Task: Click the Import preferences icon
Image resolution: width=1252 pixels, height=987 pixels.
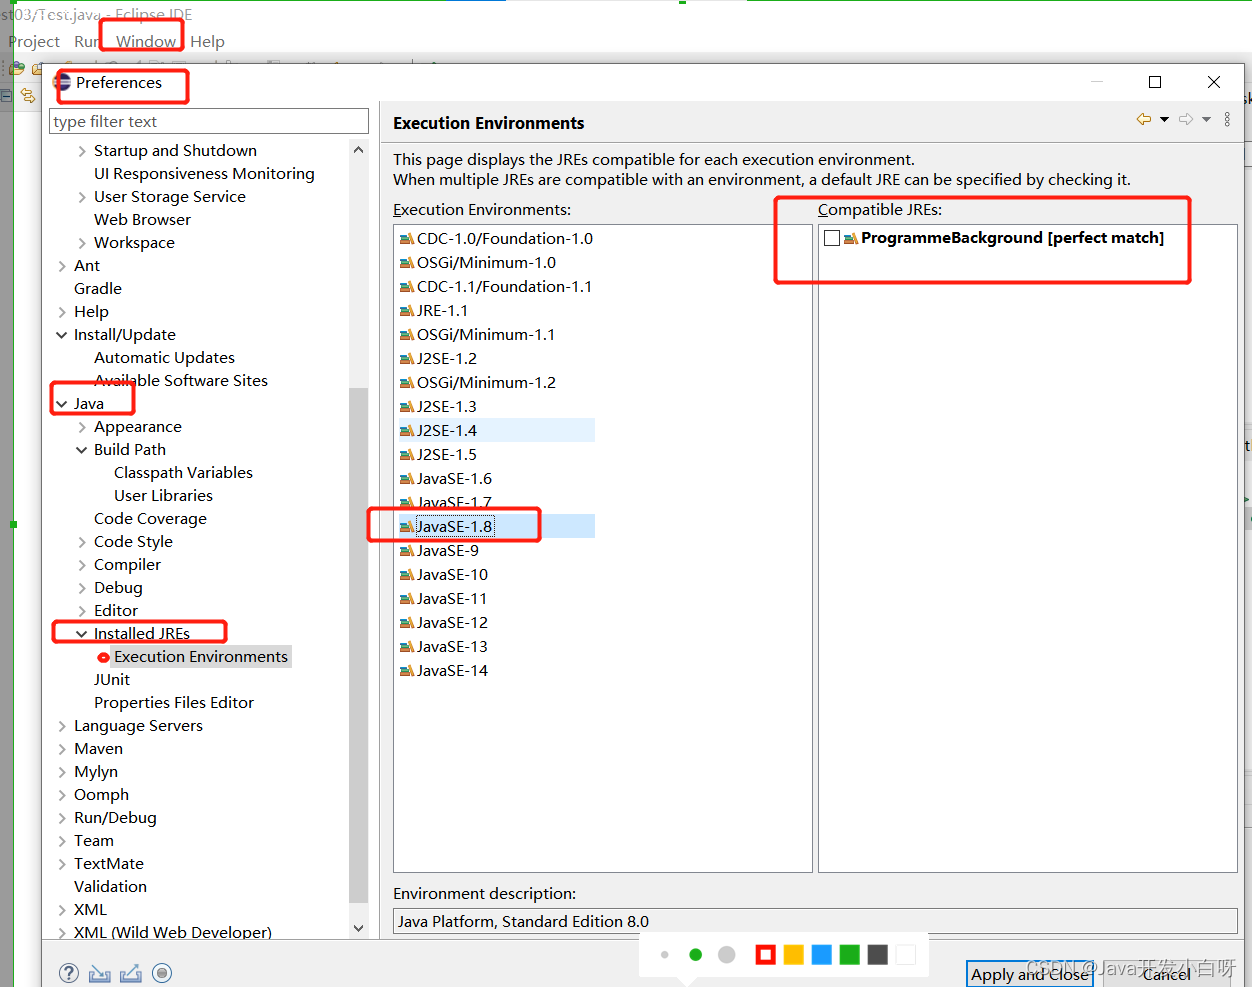Action: (x=100, y=973)
